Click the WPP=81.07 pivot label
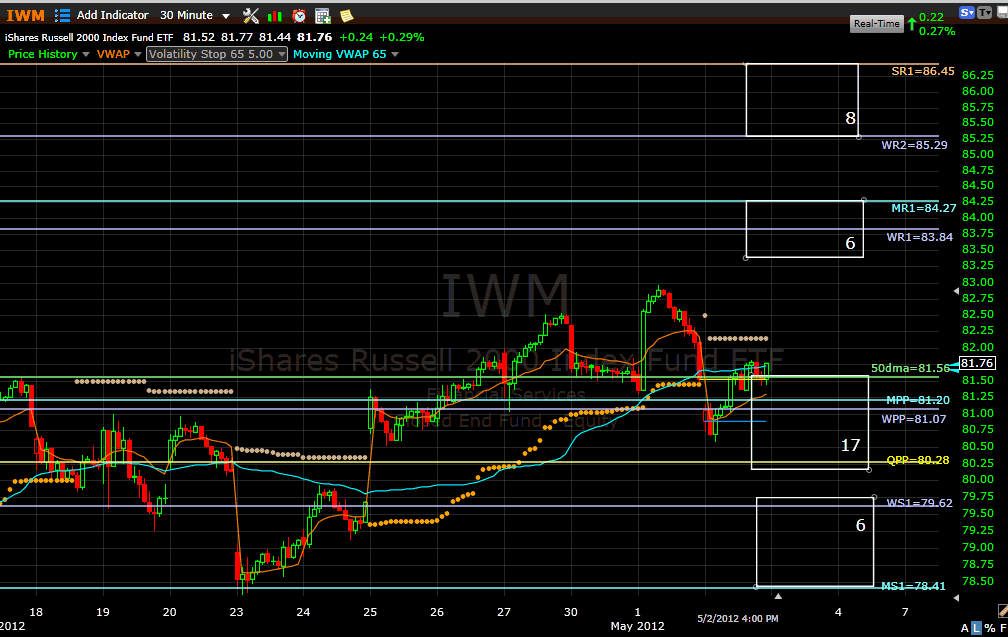This screenshot has width=1008, height=637. click(914, 419)
